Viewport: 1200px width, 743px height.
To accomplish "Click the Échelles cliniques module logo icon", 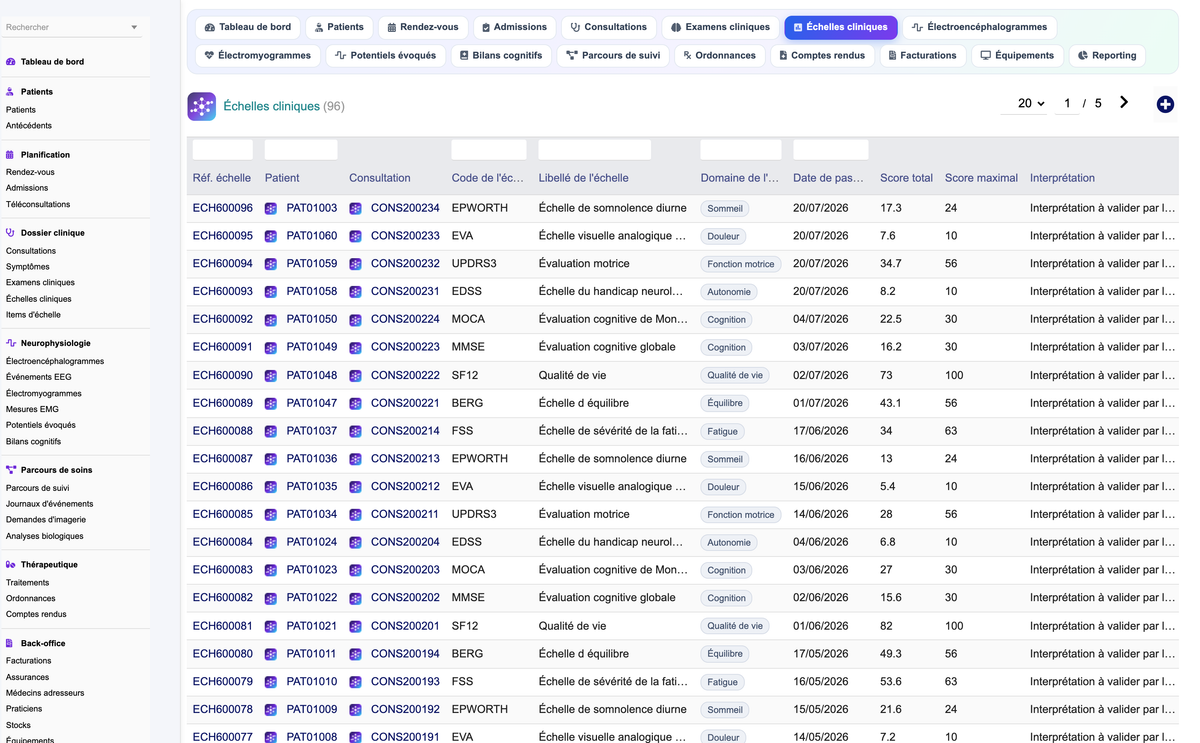I will [202, 106].
